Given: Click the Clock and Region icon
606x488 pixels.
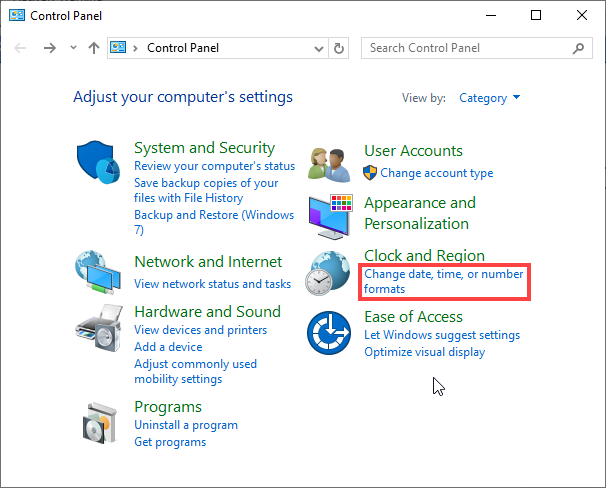Looking at the screenshot, I should coord(331,273).
